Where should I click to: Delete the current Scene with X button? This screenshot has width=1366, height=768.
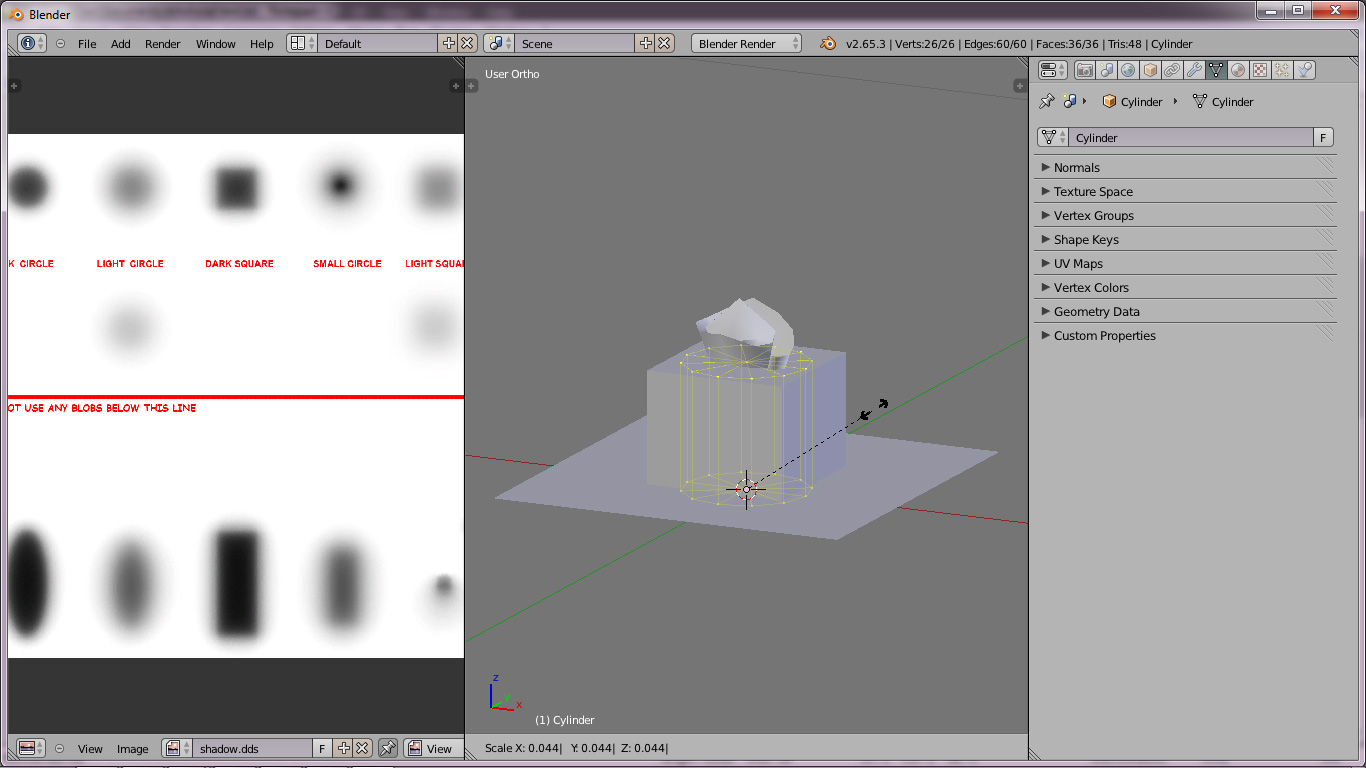coord(664,44)
